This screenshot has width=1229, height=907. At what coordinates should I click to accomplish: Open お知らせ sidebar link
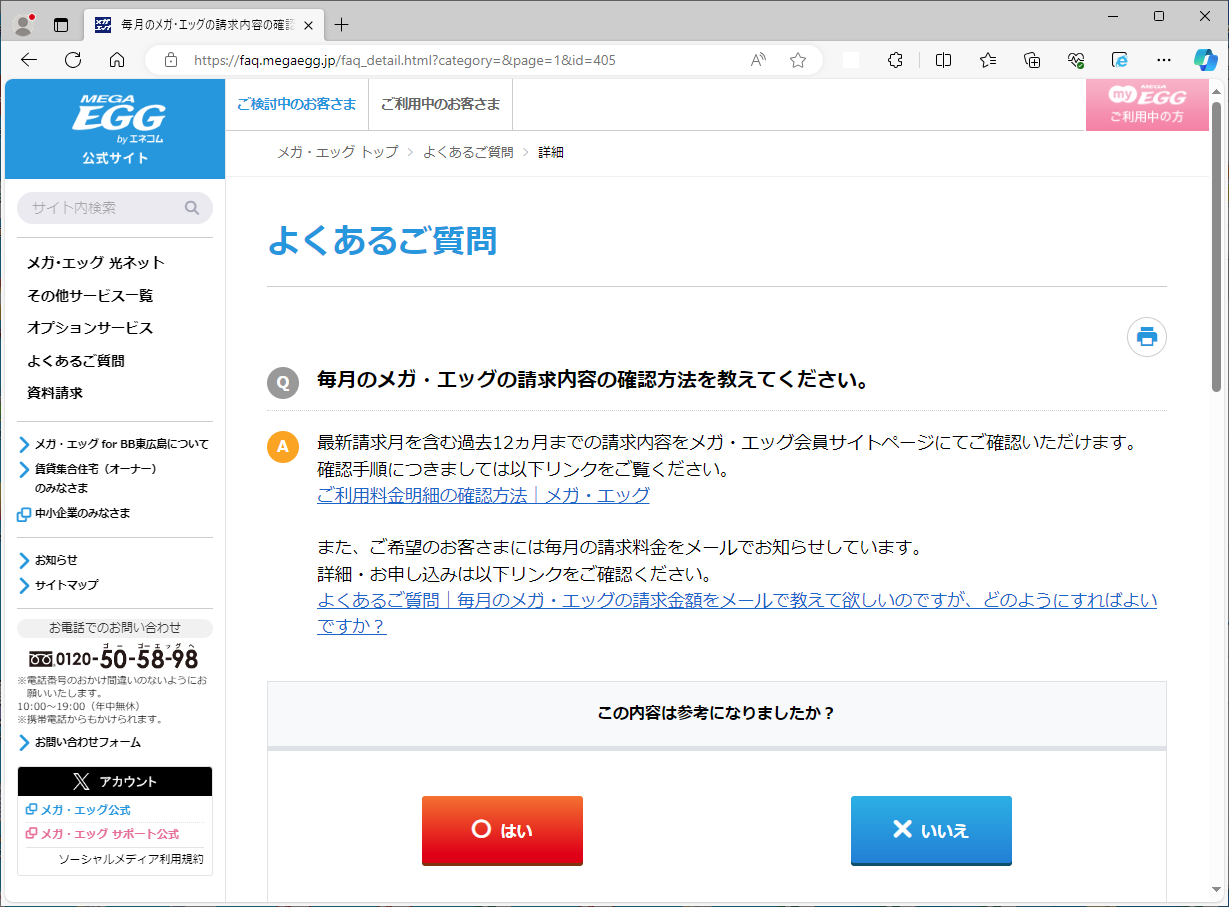[x=48, y=560]
